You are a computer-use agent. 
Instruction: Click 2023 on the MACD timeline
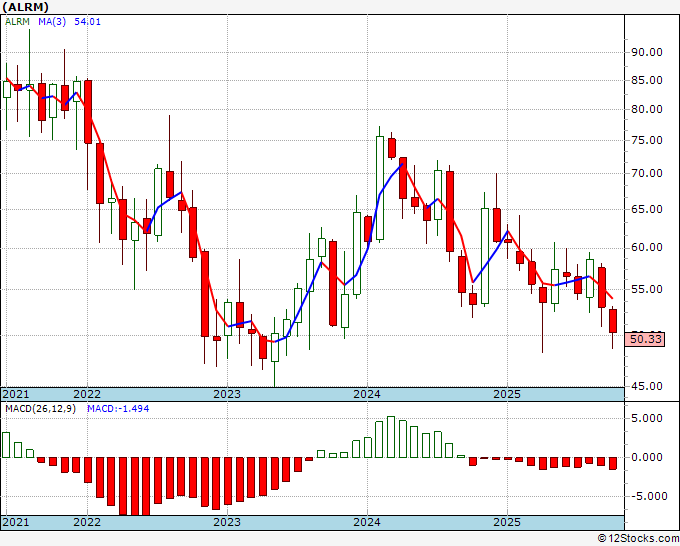(227, 522)
